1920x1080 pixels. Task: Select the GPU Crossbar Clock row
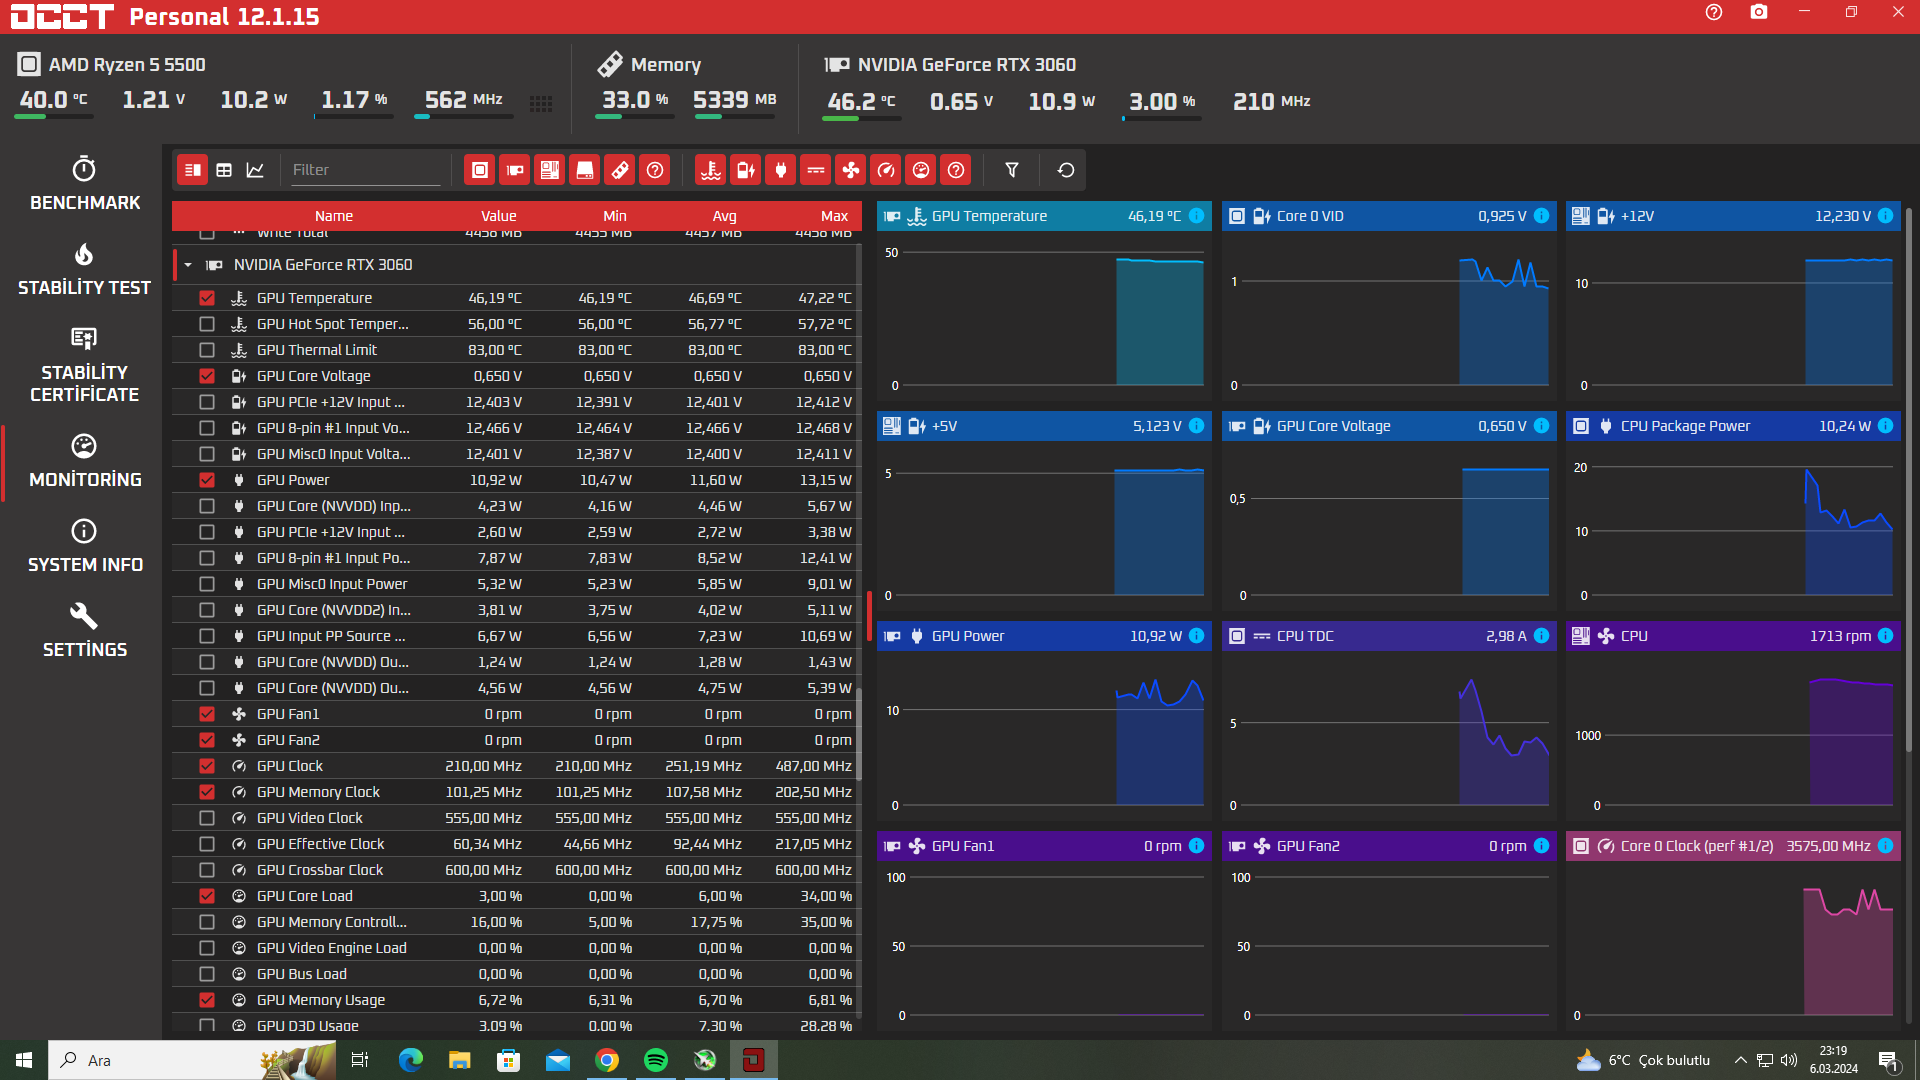click(x=515, y=870)
